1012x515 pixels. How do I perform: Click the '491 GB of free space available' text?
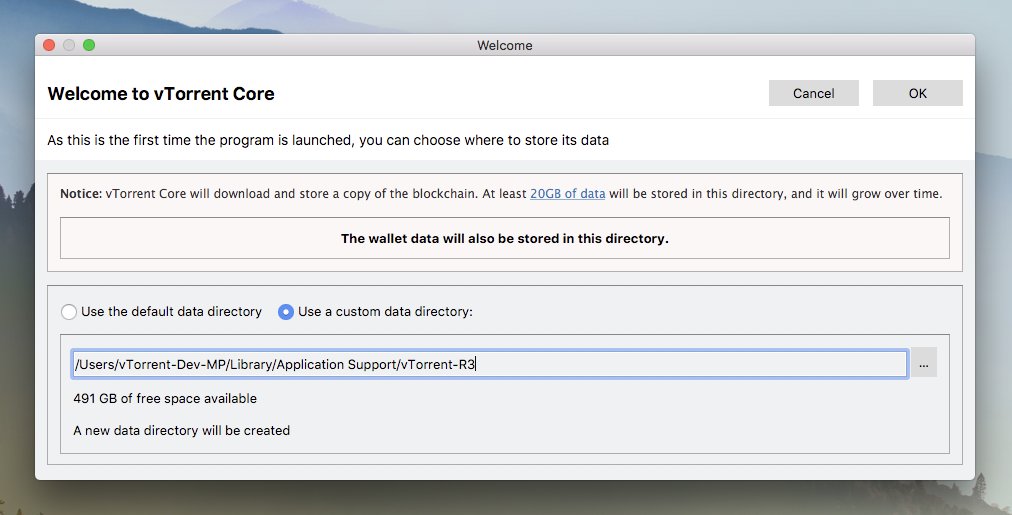click(x=165, y=398)
